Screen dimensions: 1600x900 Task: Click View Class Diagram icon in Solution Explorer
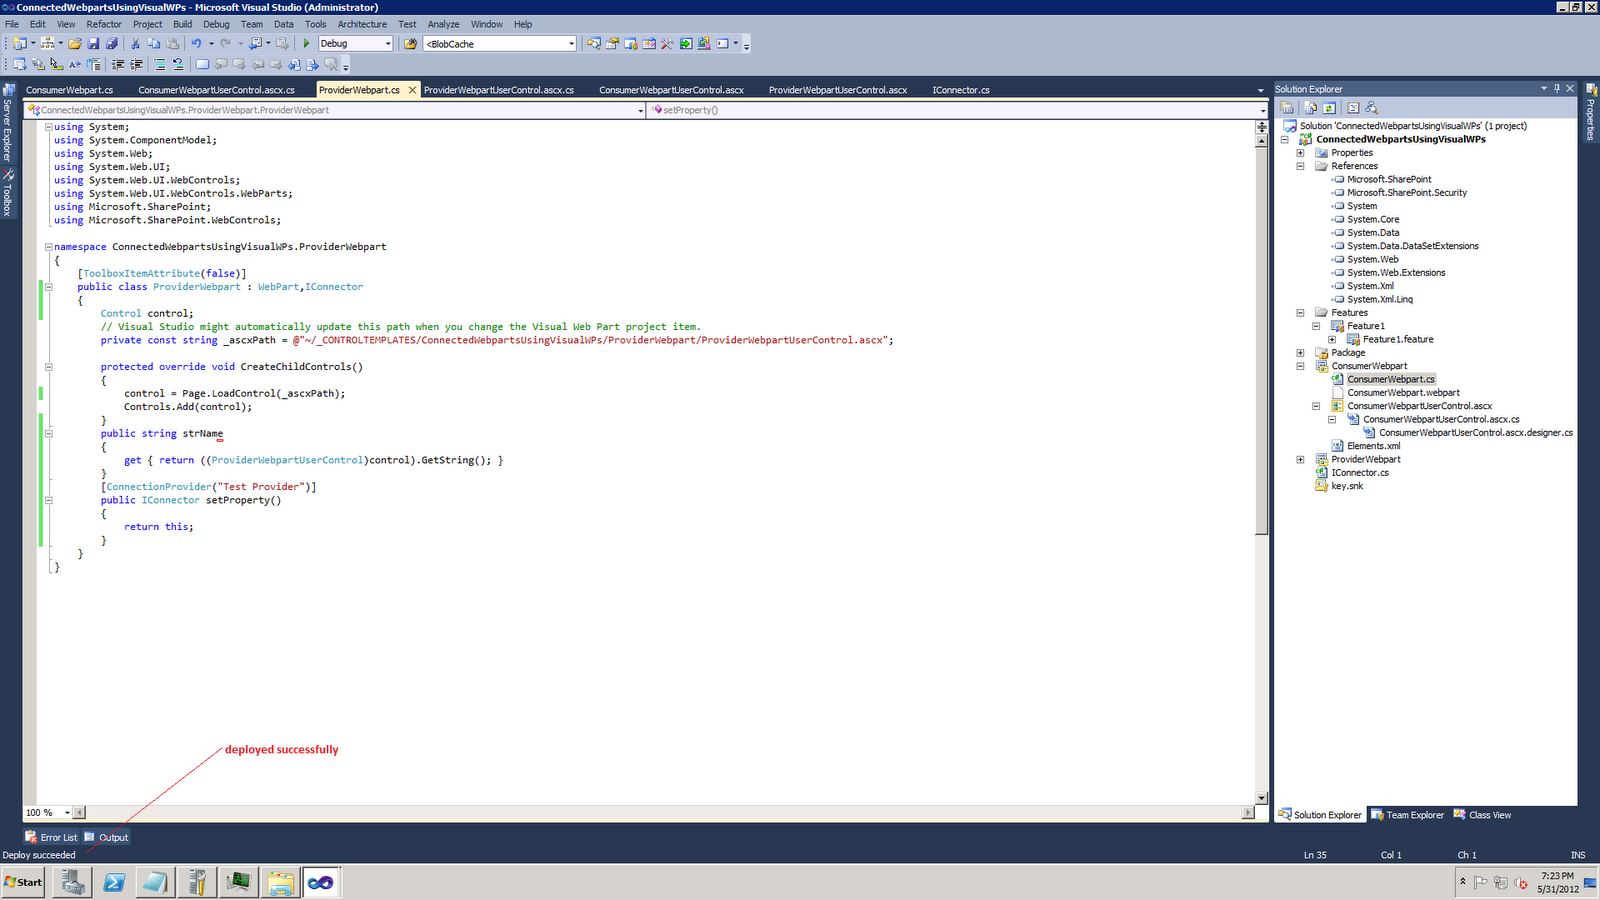(x=1371, y=108)
